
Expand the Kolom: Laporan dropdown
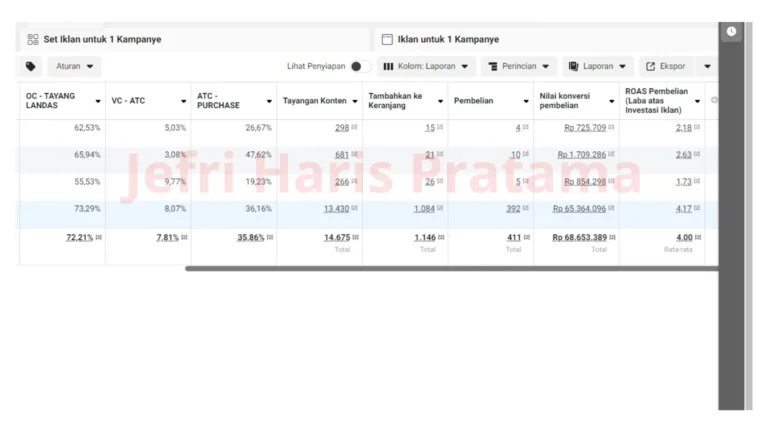[x=426, y=67]
